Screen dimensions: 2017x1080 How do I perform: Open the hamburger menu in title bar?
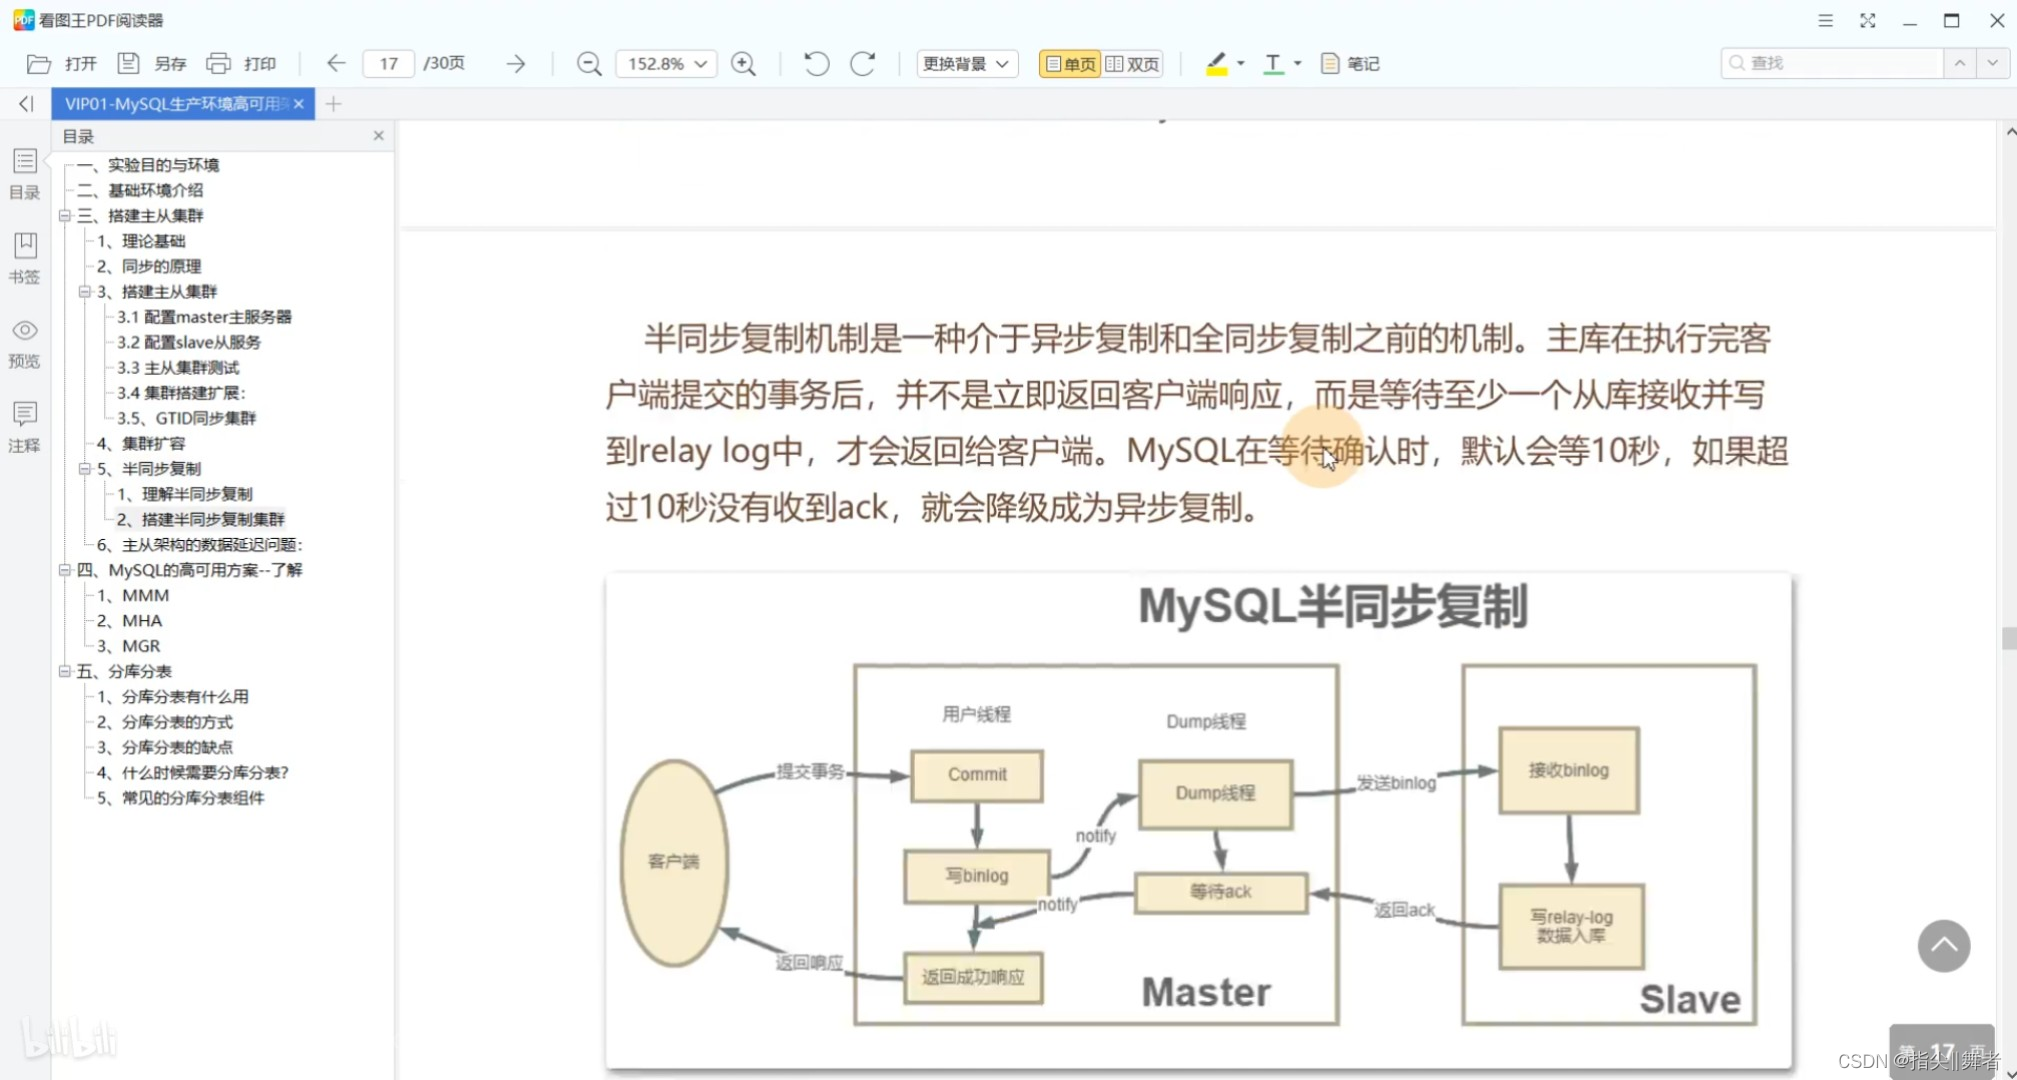1825,20
